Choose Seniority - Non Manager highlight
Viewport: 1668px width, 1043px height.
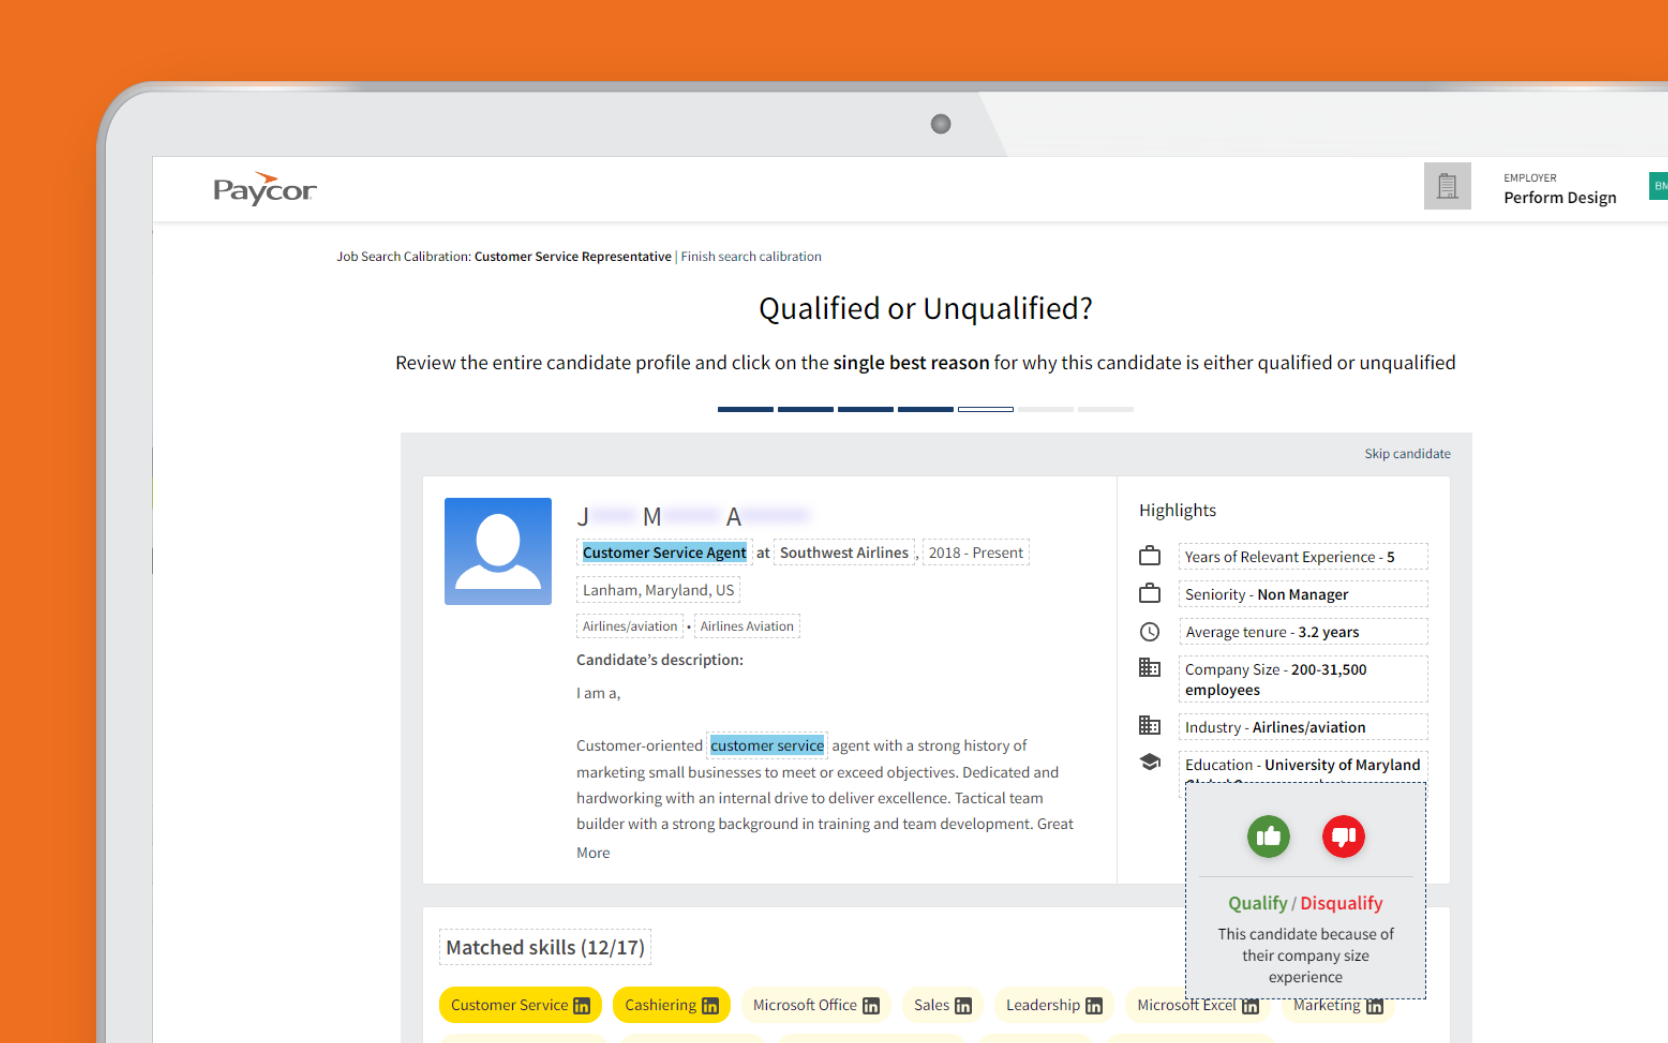1303,594
